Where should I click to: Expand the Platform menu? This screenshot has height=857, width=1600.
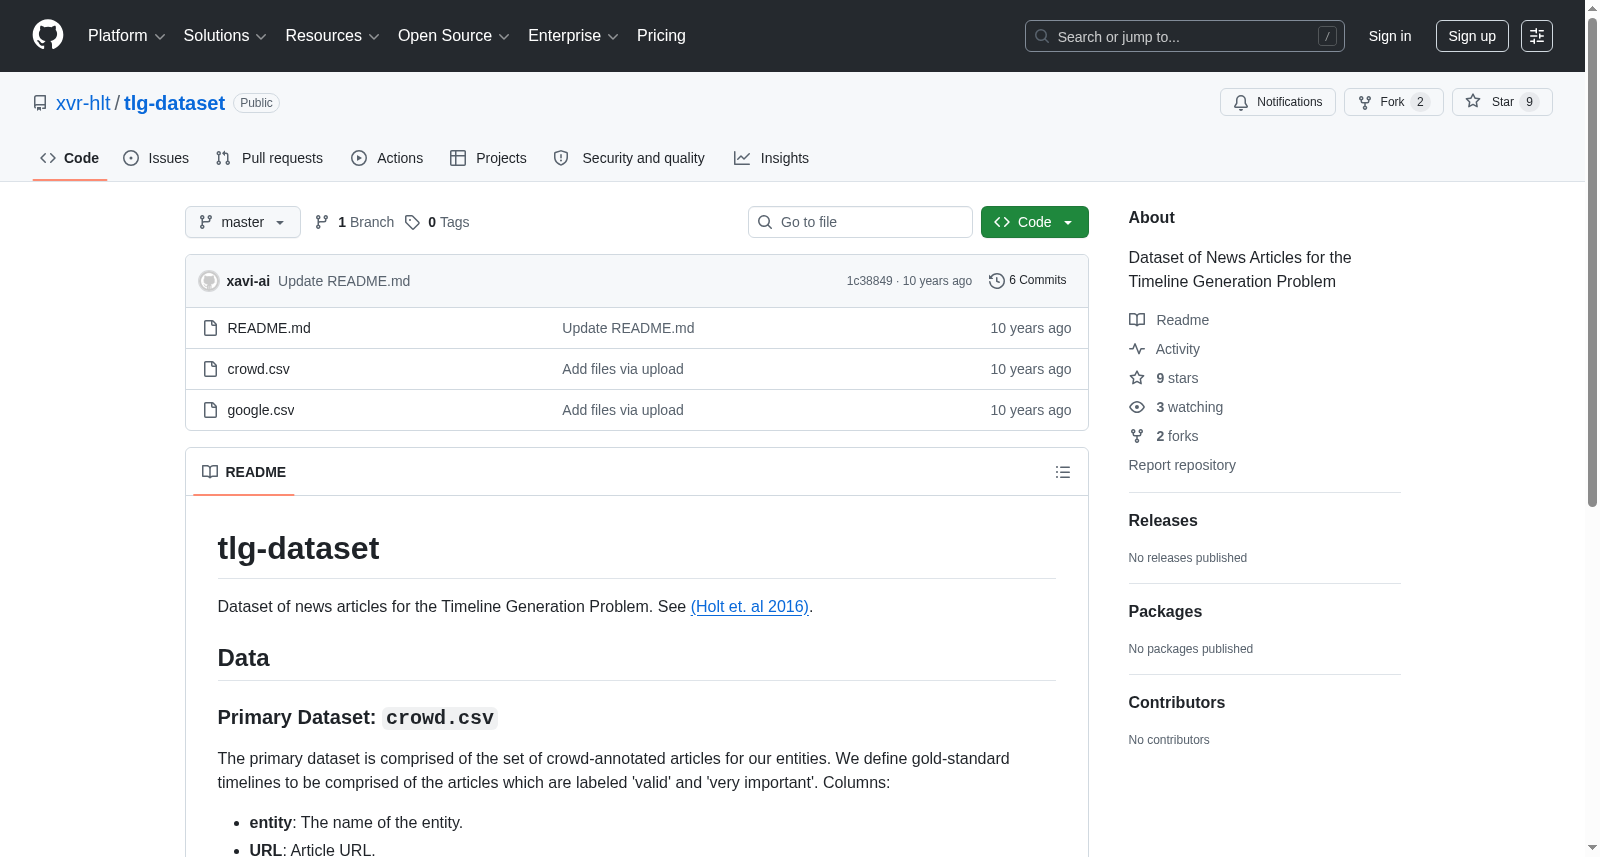click(x=127, y=36)
